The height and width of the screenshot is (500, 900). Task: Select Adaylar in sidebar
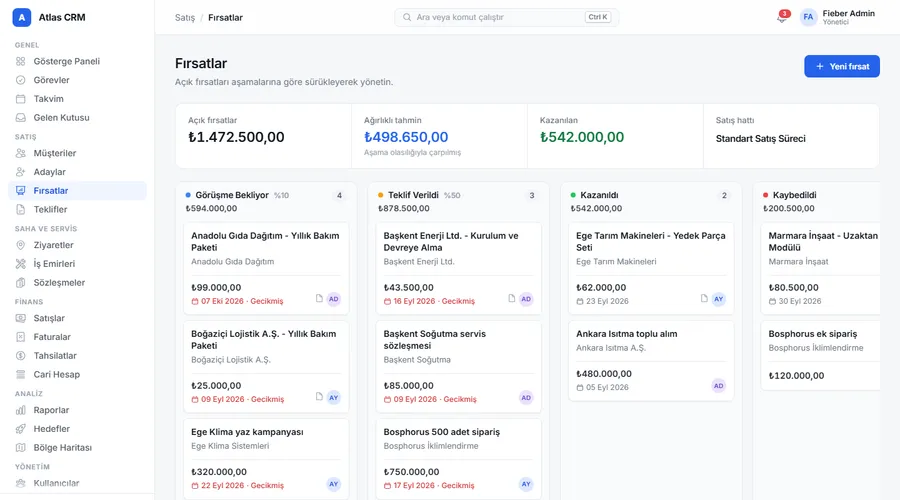pyautogui.click(x=77, y=172)
